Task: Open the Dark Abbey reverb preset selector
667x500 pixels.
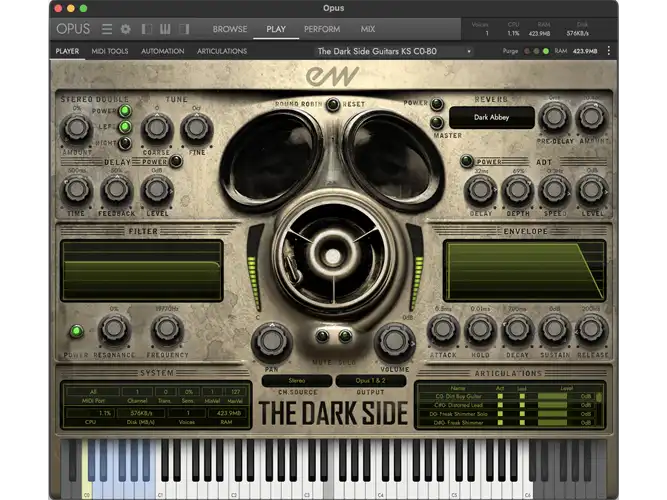Action: pos(492,117)
